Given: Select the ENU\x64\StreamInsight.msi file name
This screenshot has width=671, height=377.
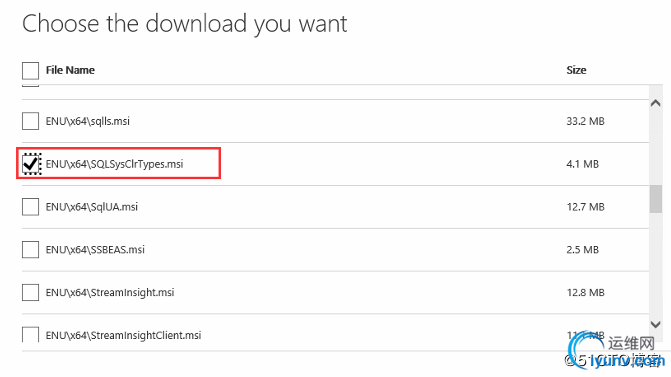Looking at the screenshot, I should pyautogui.click(x=110, y=292).
